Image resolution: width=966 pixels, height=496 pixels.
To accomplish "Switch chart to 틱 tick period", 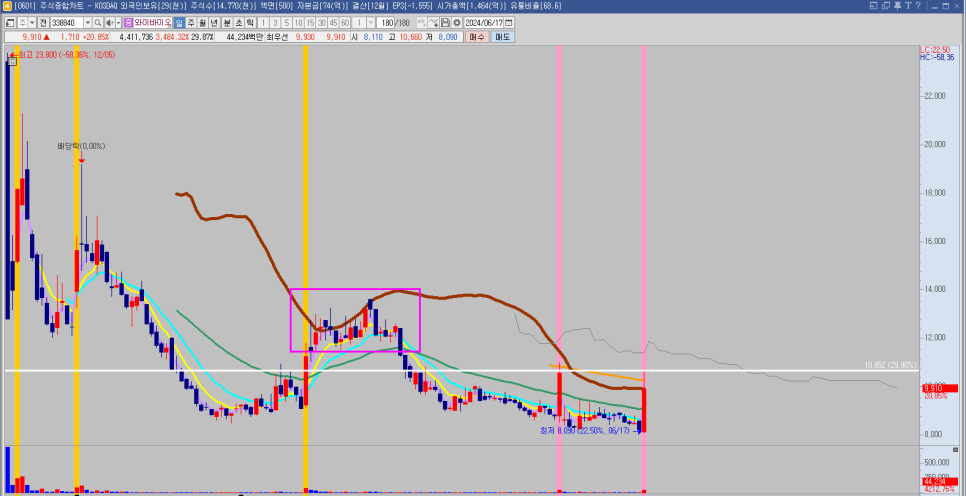I will [250, 22].
